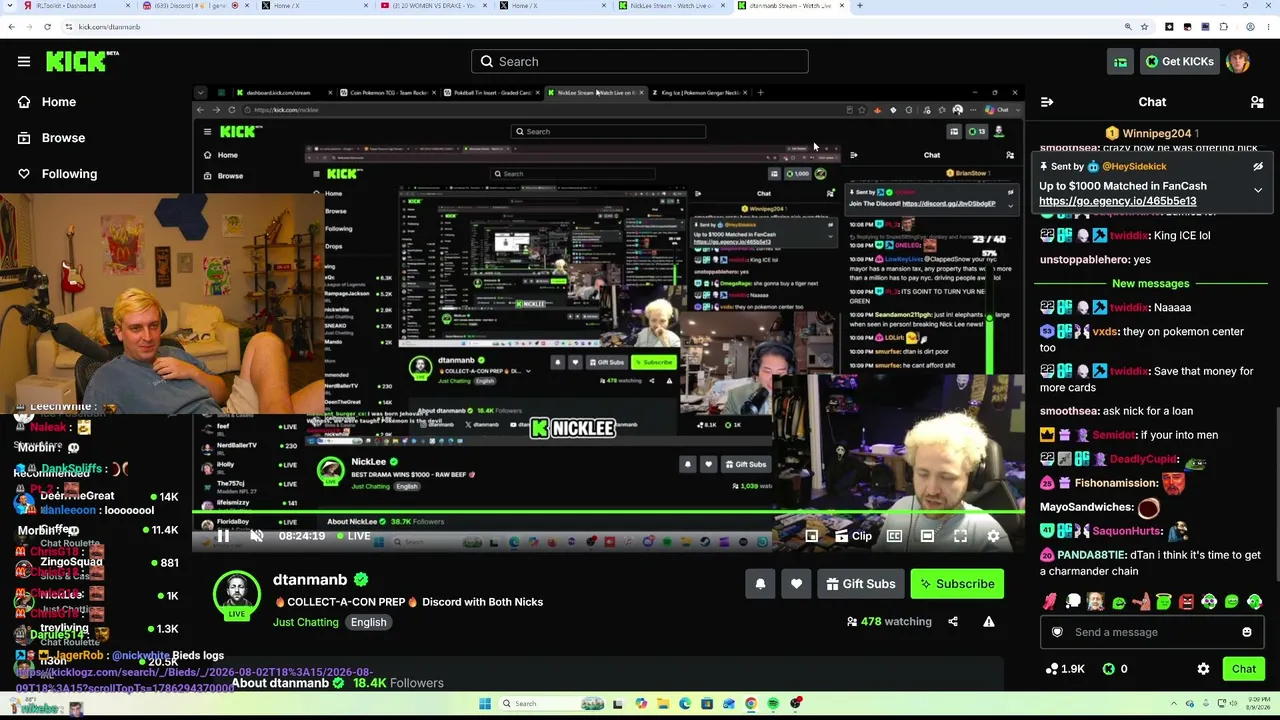Insert the red angry face quick emote
Image resolution: width=1280 pixels, height=720 pixels.
point(1186,602)
